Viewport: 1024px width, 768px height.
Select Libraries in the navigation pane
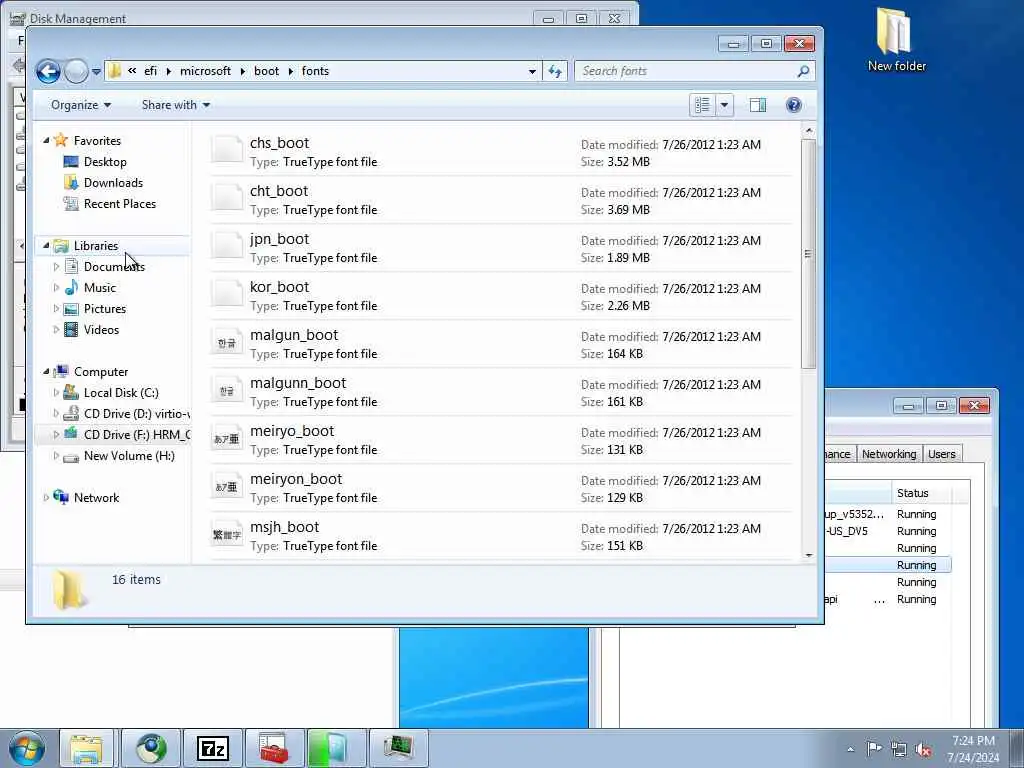(x=95, y=246)
